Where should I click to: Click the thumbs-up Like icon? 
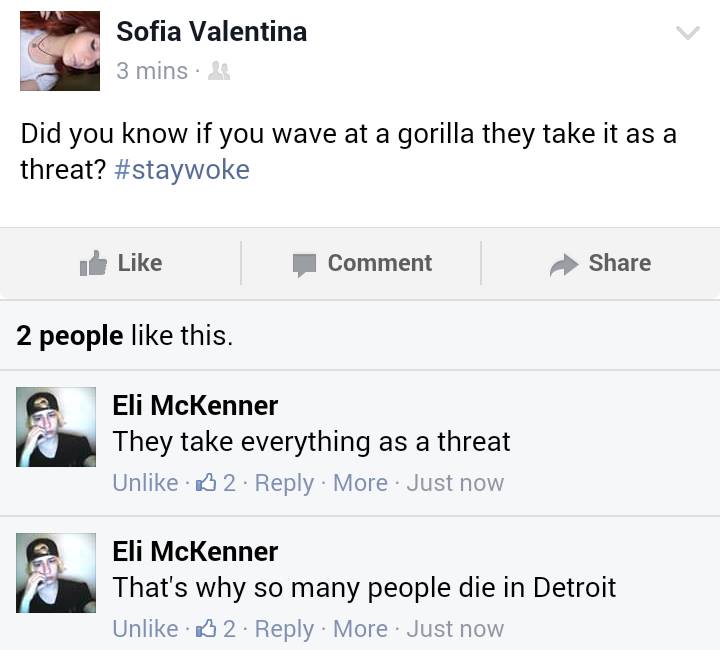pyautogui.click(x=93, y=263)
